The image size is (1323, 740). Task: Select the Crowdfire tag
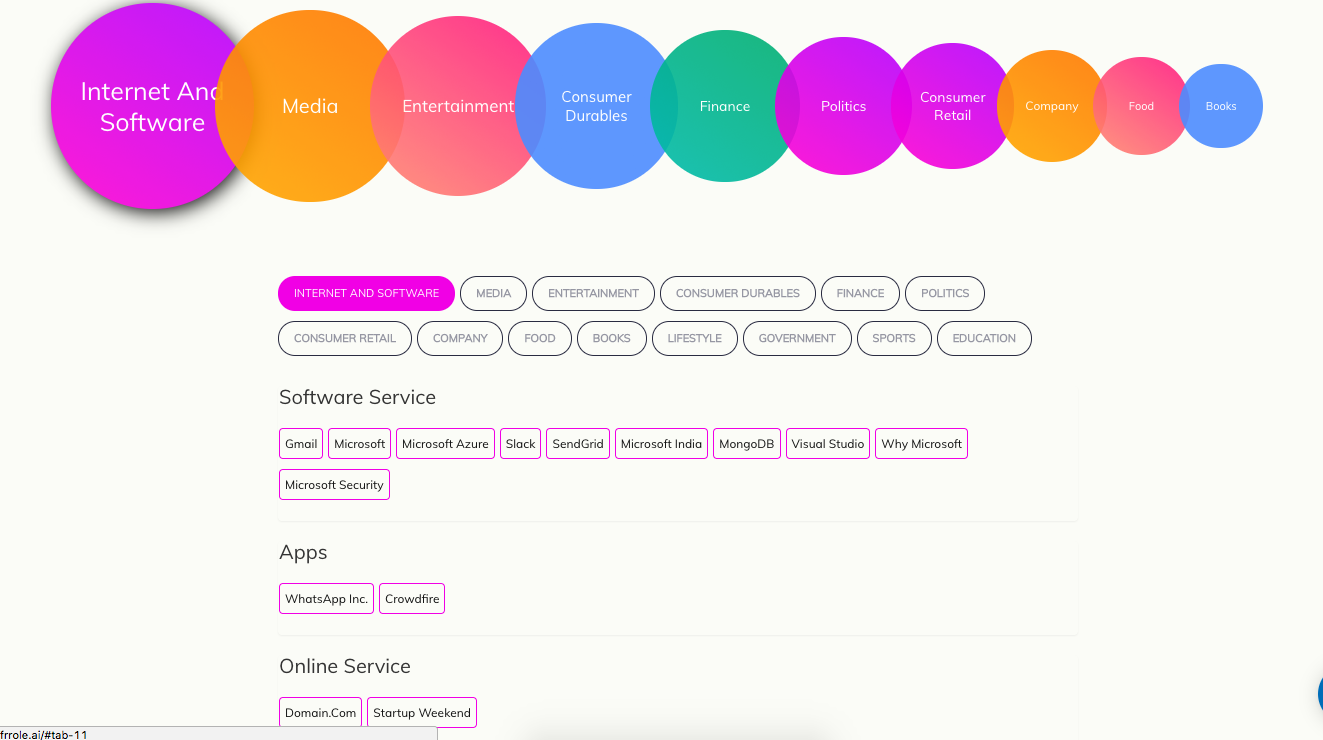coord(412,599)
